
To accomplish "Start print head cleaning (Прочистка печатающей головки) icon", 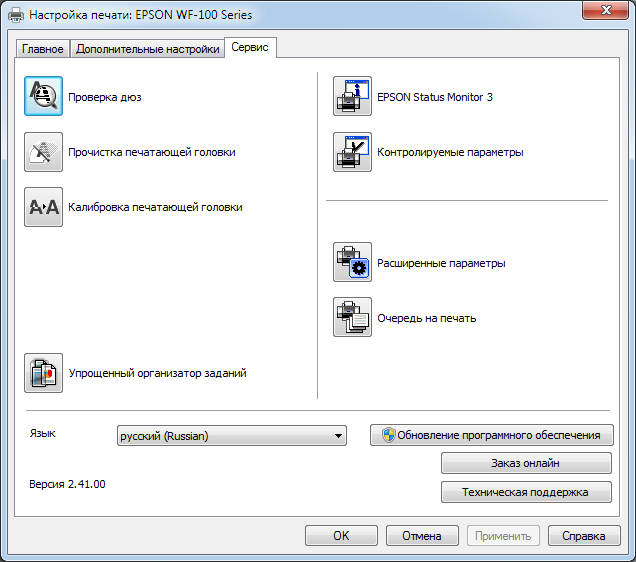I will (x=43, y=152).
